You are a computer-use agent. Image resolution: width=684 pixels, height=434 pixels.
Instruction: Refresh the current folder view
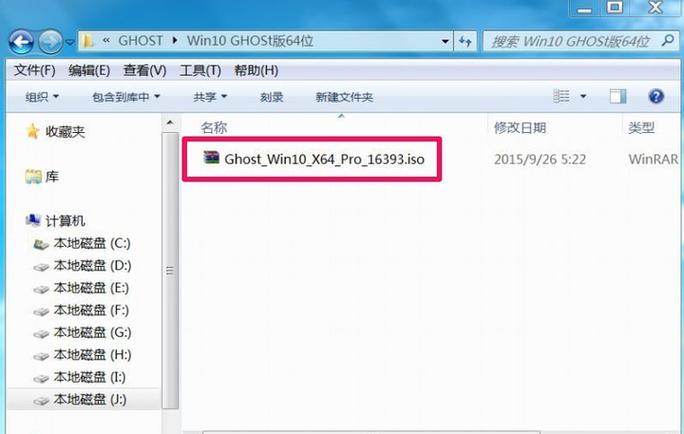[465, 41]
